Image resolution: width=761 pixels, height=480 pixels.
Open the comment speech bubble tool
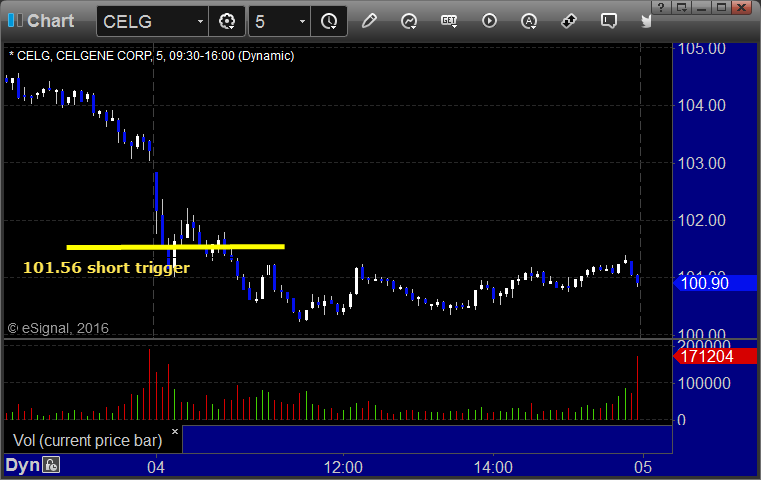(x=609, y=21)
